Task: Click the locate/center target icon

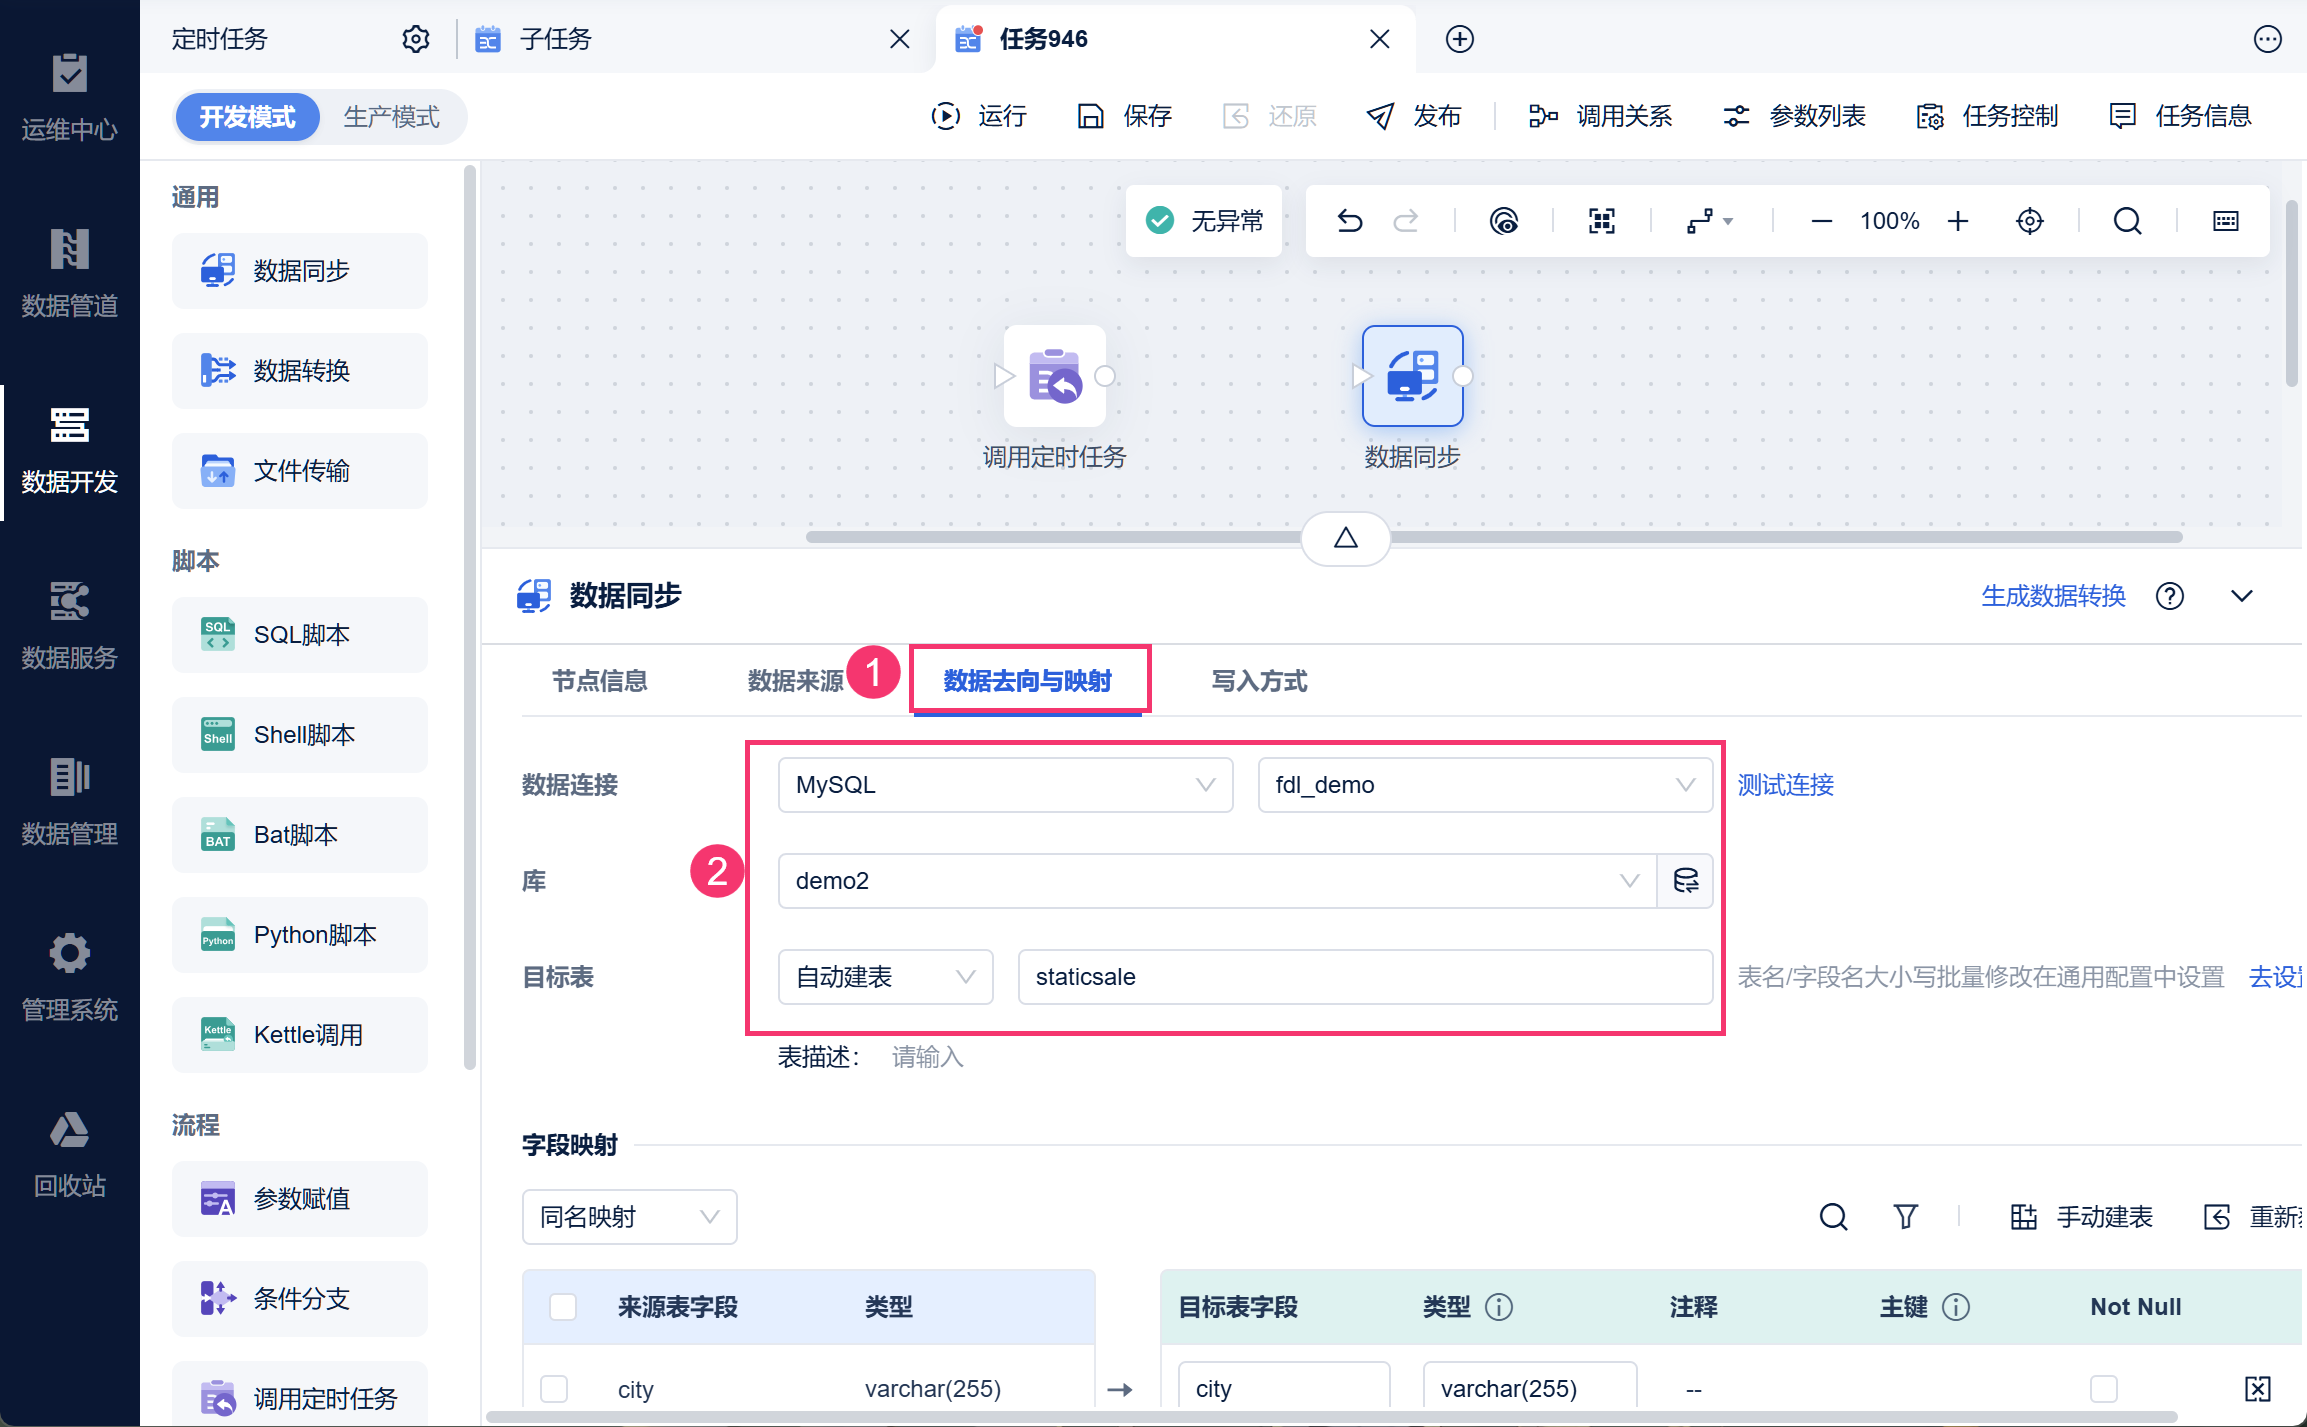Action: 2029,221
